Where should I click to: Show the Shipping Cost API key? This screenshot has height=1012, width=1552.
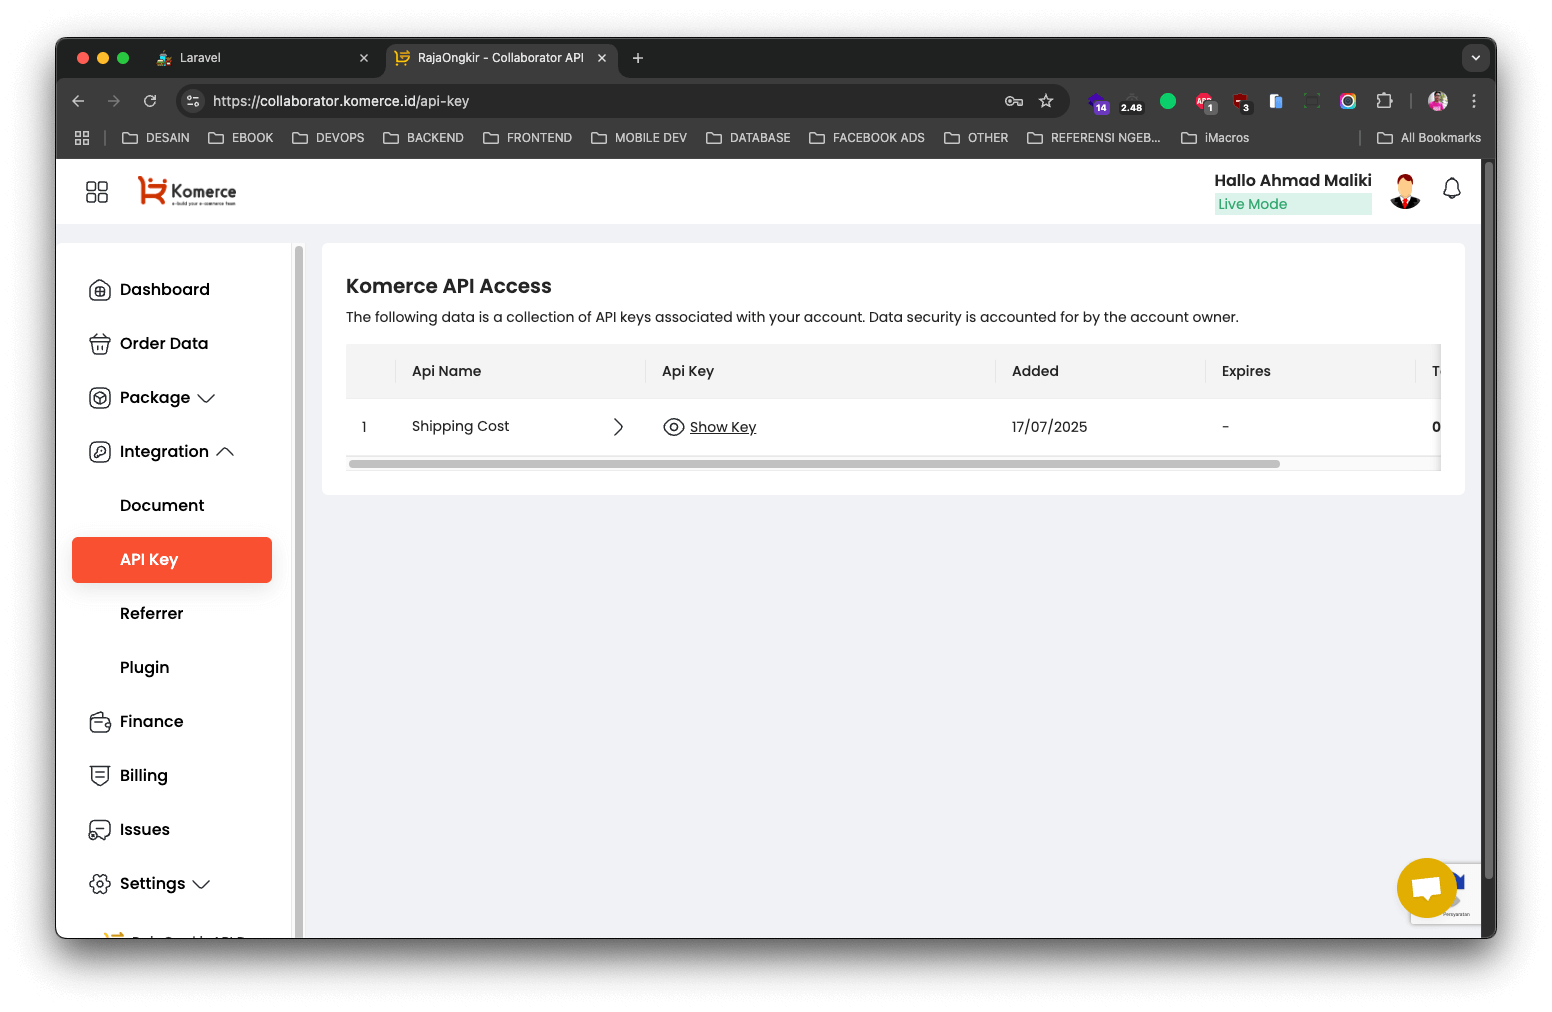click(x=723, y=427)
